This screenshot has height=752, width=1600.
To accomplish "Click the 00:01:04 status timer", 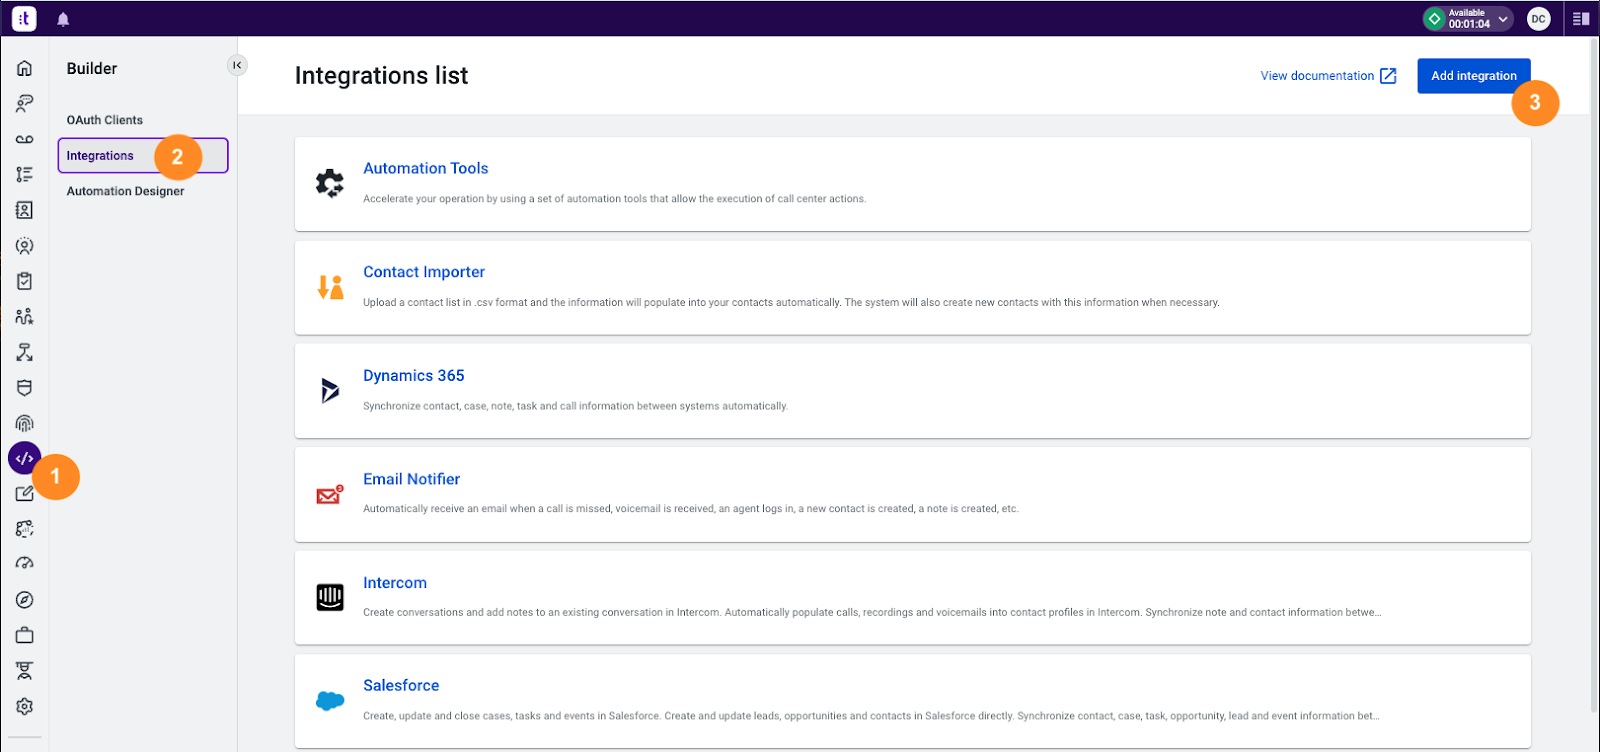I will 1469,24.
